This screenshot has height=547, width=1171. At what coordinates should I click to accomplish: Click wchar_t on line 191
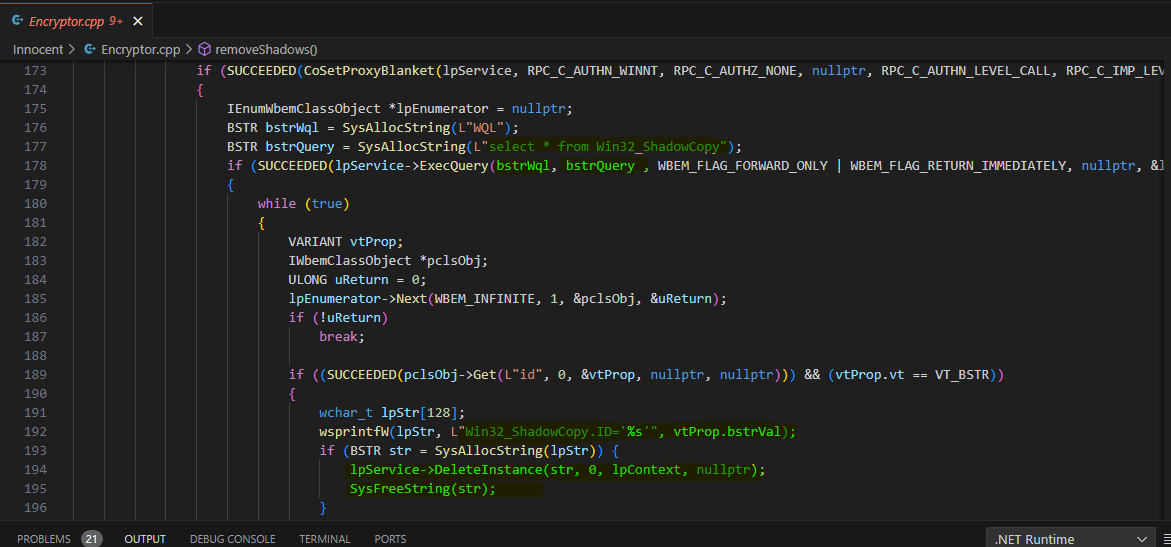[346, 412]
